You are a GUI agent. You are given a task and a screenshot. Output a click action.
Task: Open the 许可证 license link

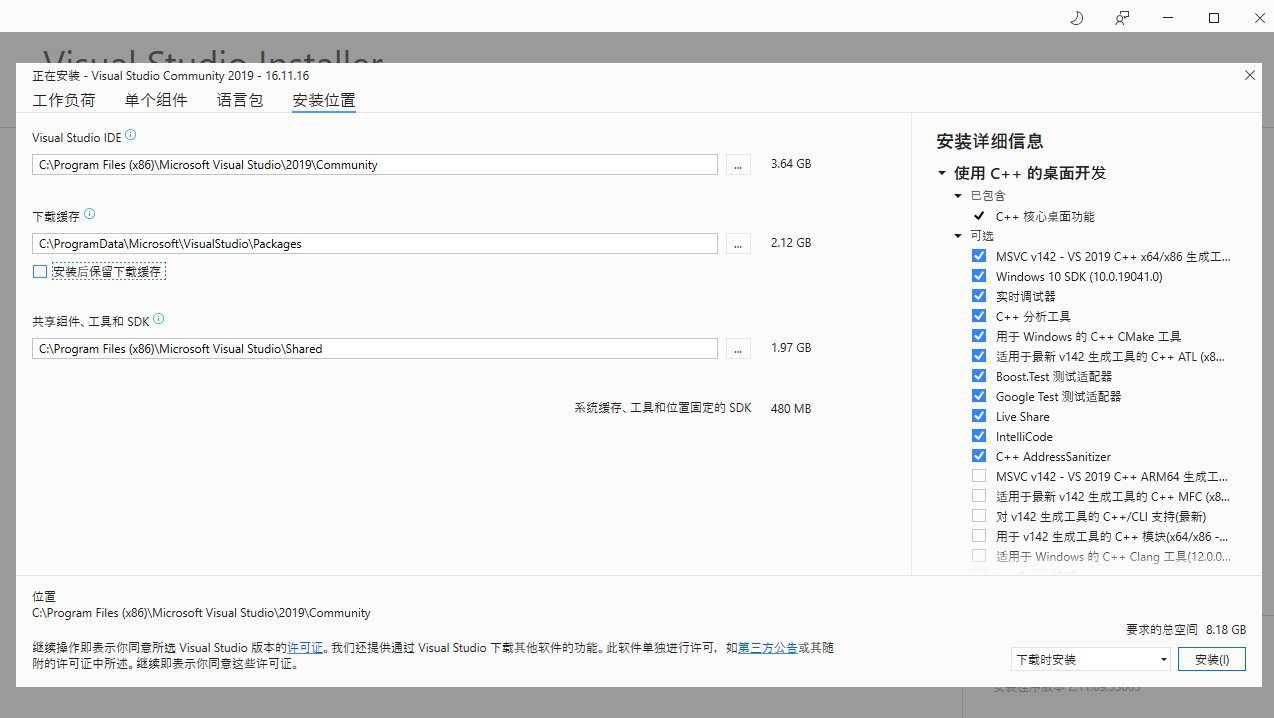(x=305, y=648)
